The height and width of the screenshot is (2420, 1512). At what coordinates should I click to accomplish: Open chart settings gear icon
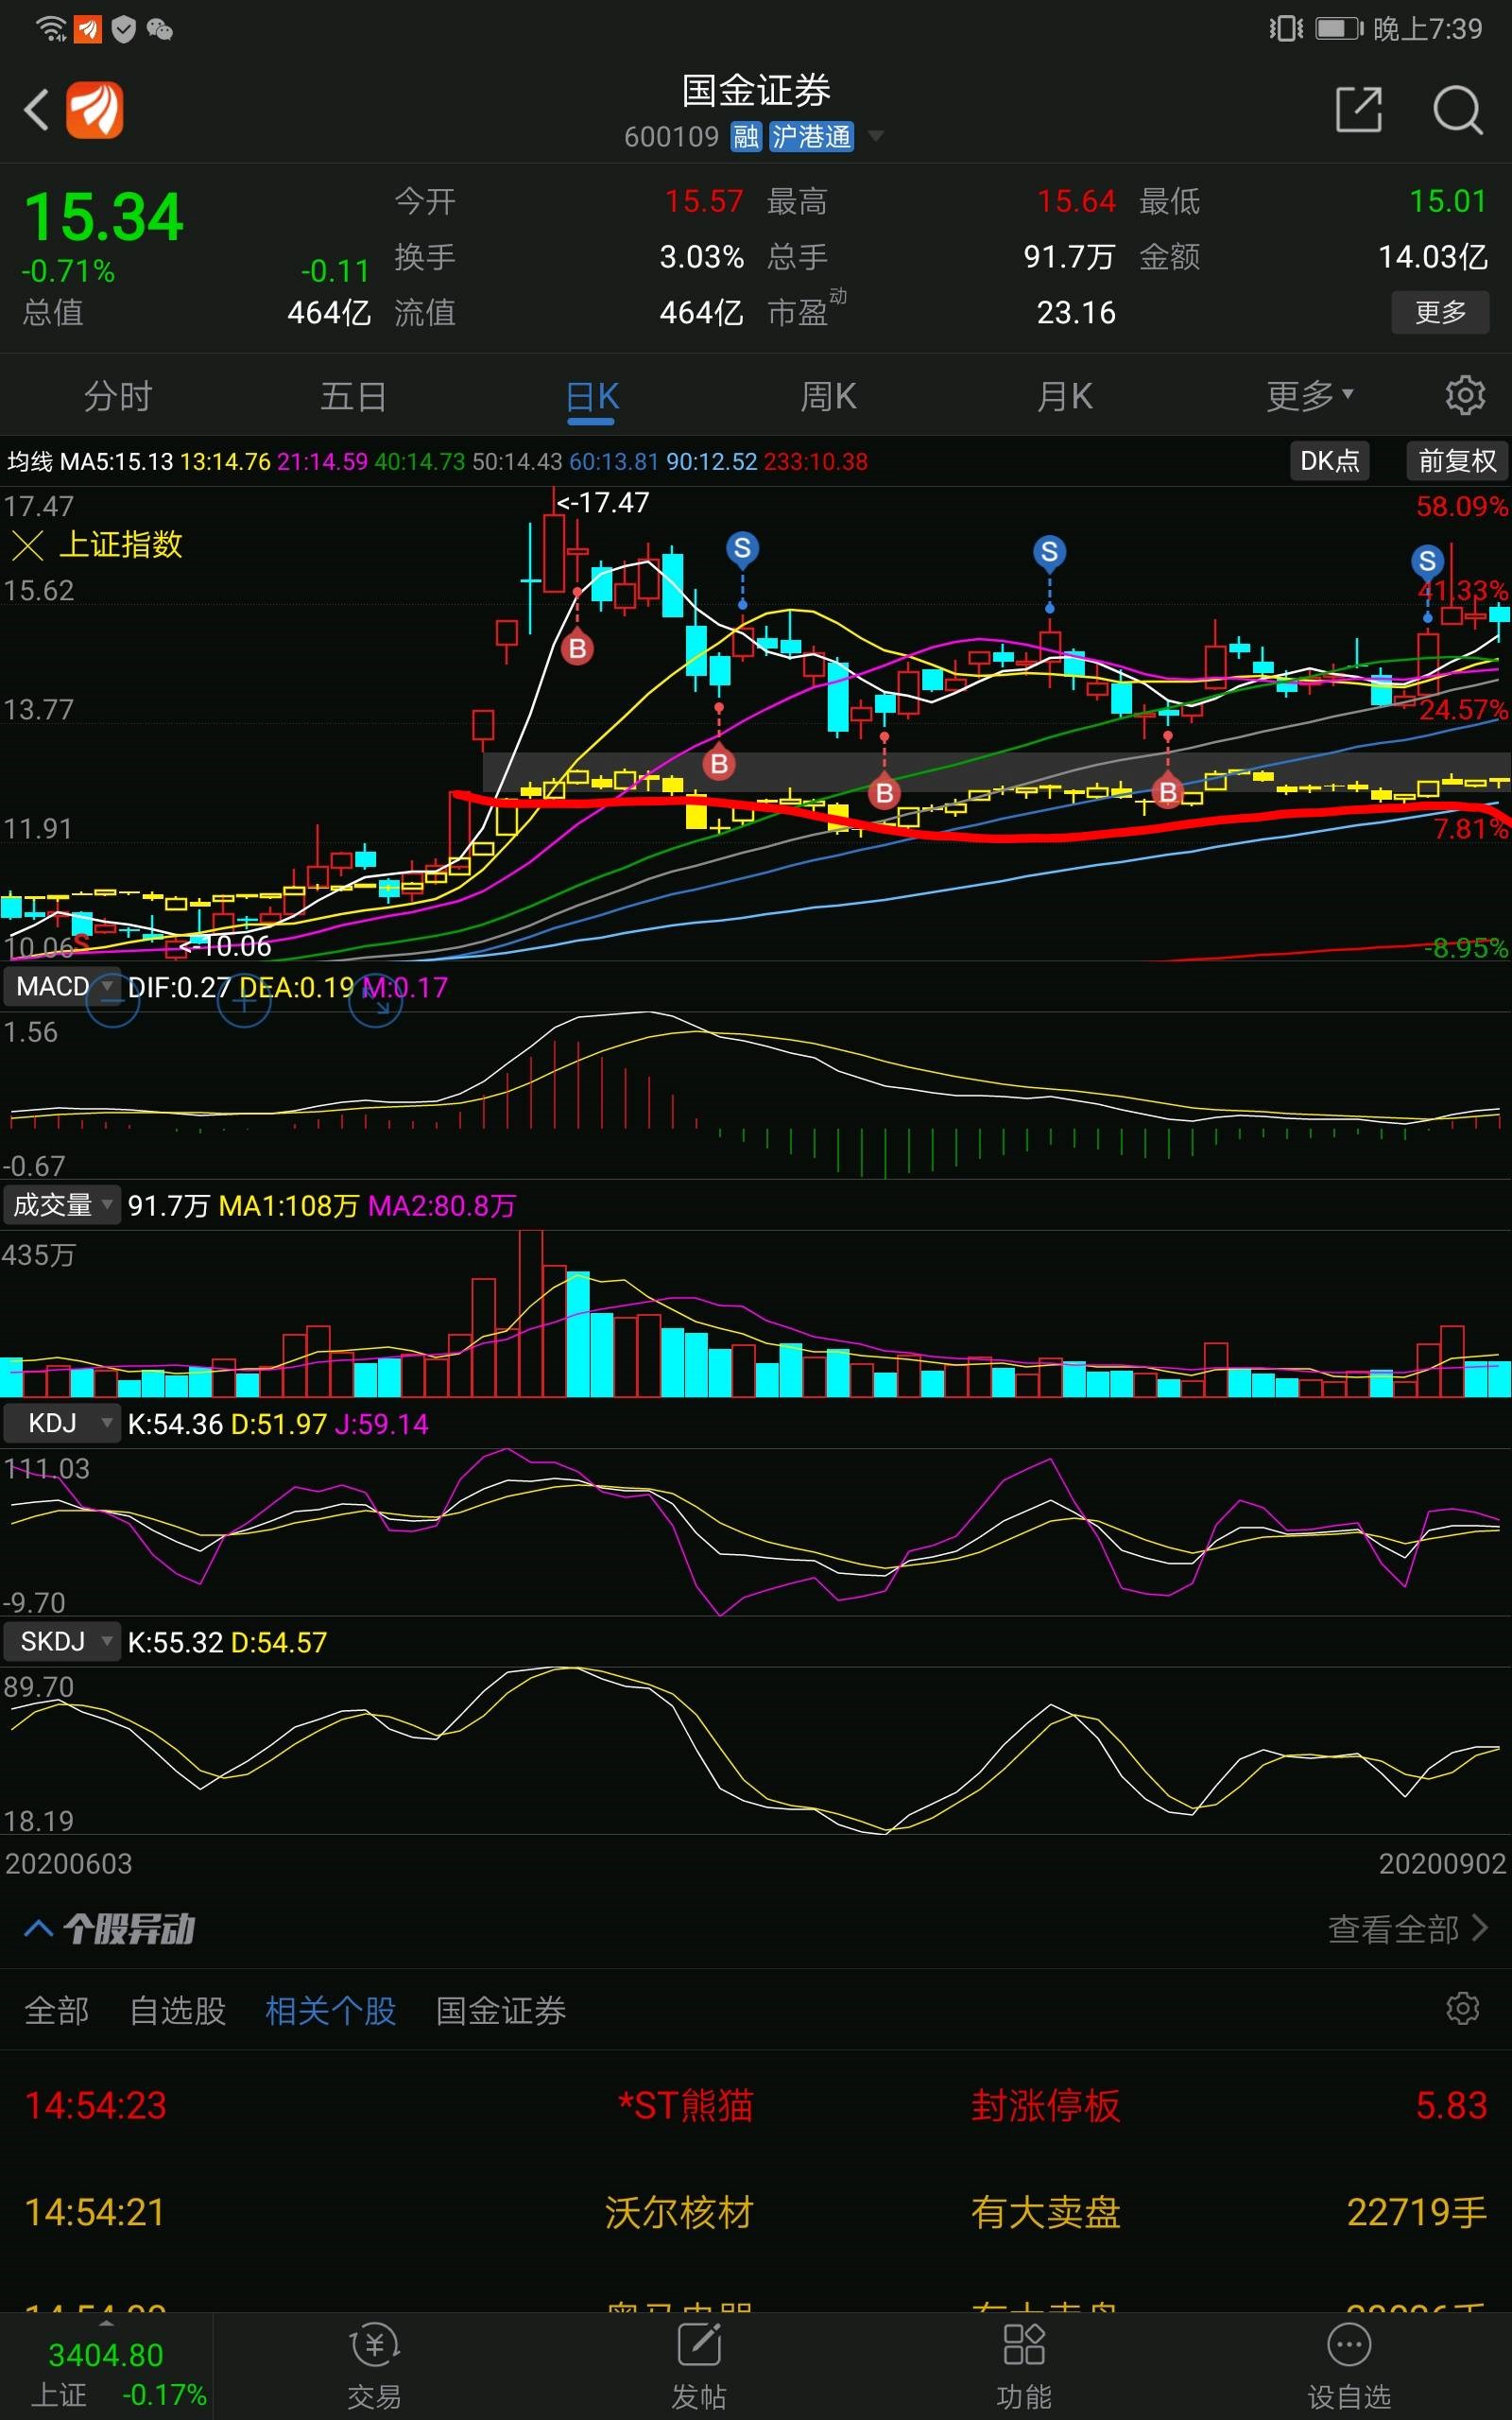click(x=1465, y=396)
